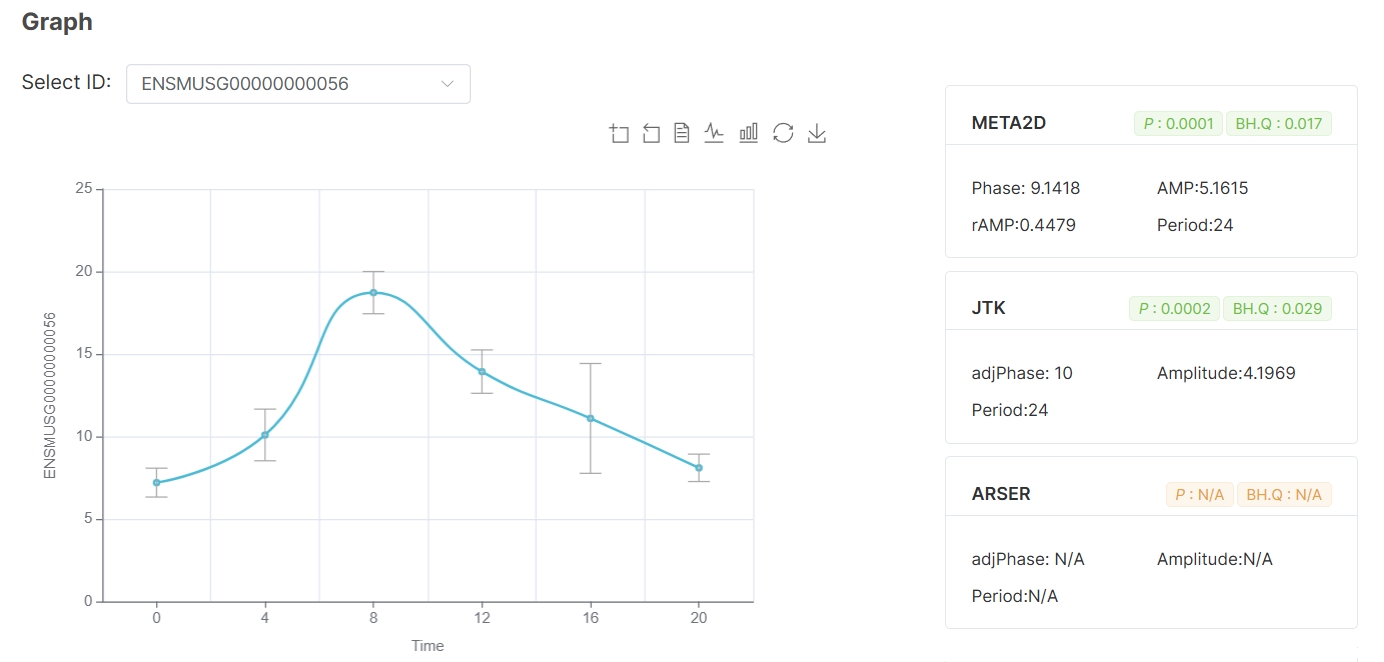This screenshot has height=662, width=1384.
Task: Click the data point at time 0
Action: (x=156, y=482)
